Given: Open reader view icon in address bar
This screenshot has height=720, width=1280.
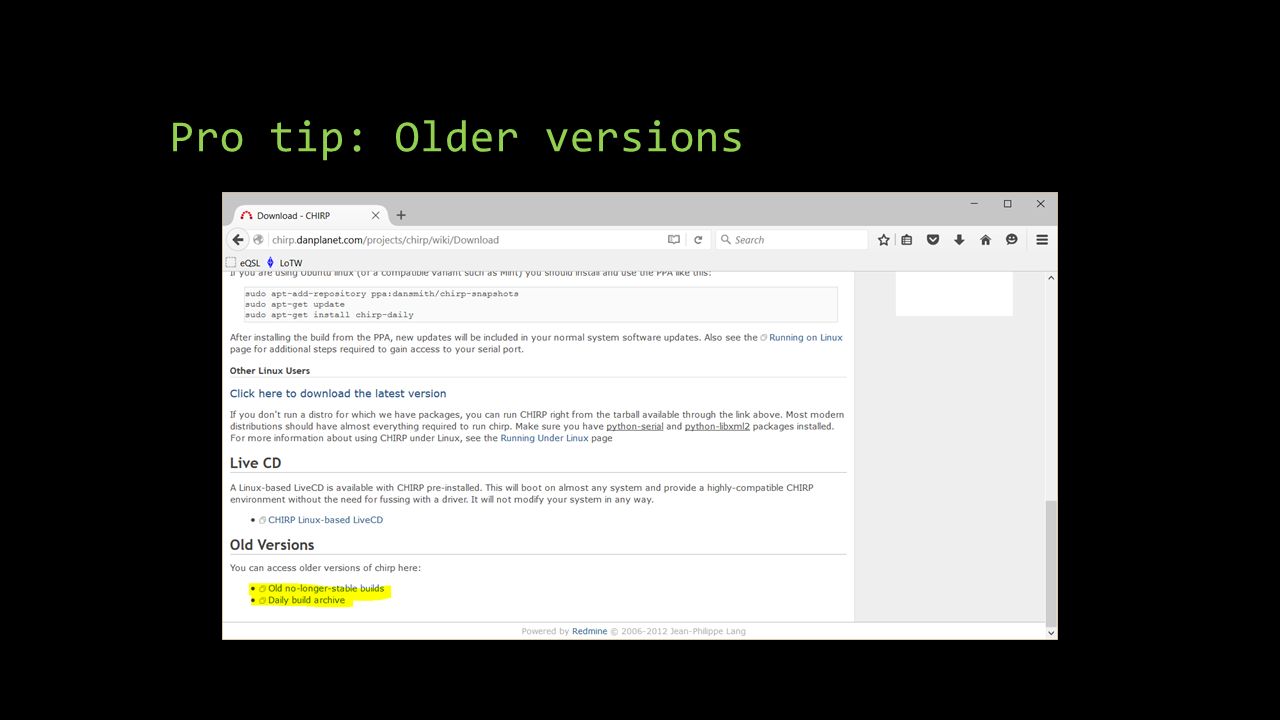Looking at the screenshot, I should 674,240.
